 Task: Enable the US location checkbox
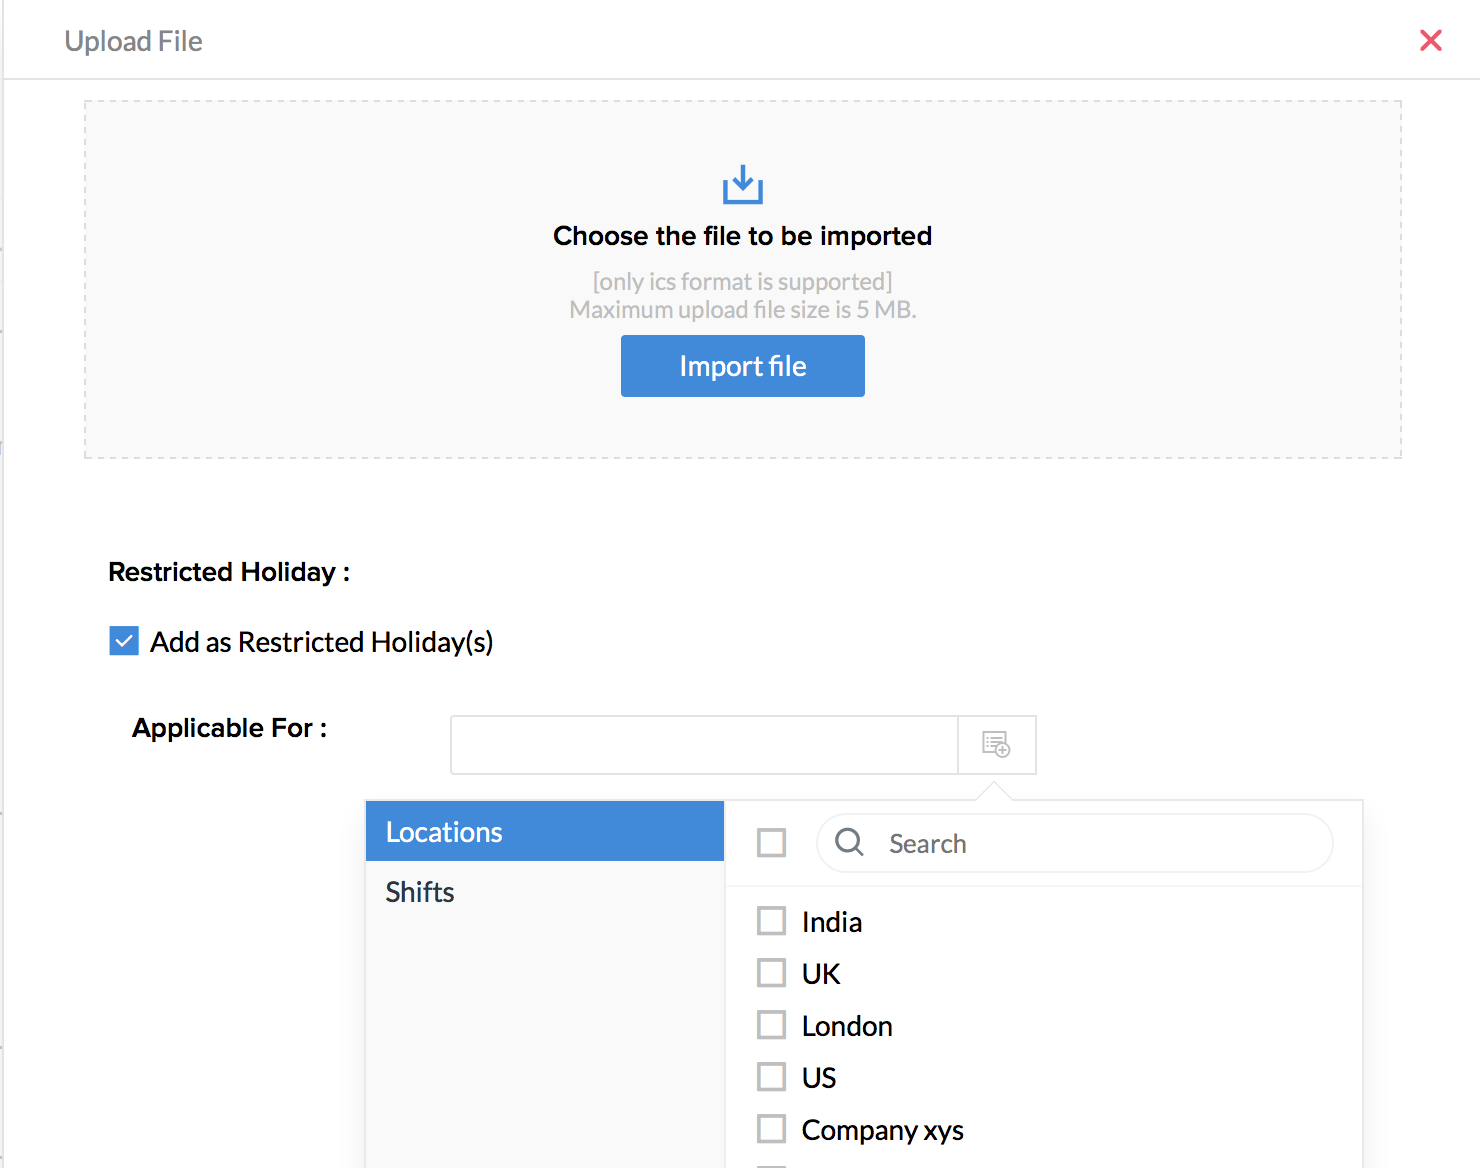(x=771, y=1077)
